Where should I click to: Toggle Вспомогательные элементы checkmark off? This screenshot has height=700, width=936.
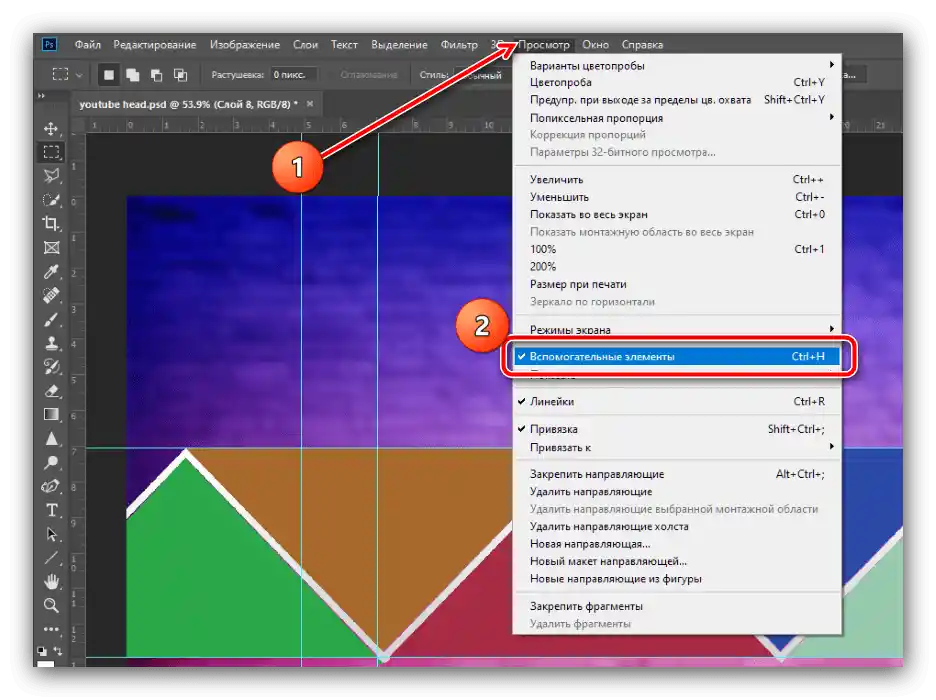(677, 356)
